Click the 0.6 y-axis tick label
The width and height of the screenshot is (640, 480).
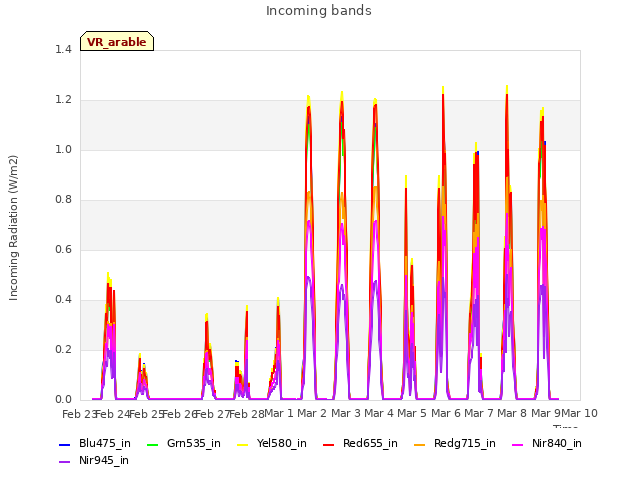(63, 249)
